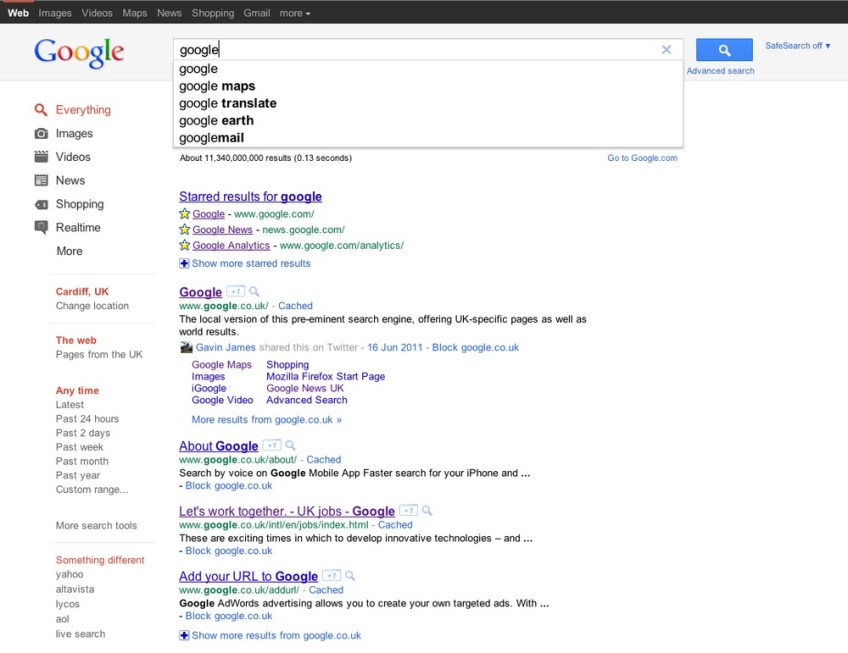This screenshot has height=653, width=848.
Task: Choose the 'google translate' suggestion
Action: [228, 103]
